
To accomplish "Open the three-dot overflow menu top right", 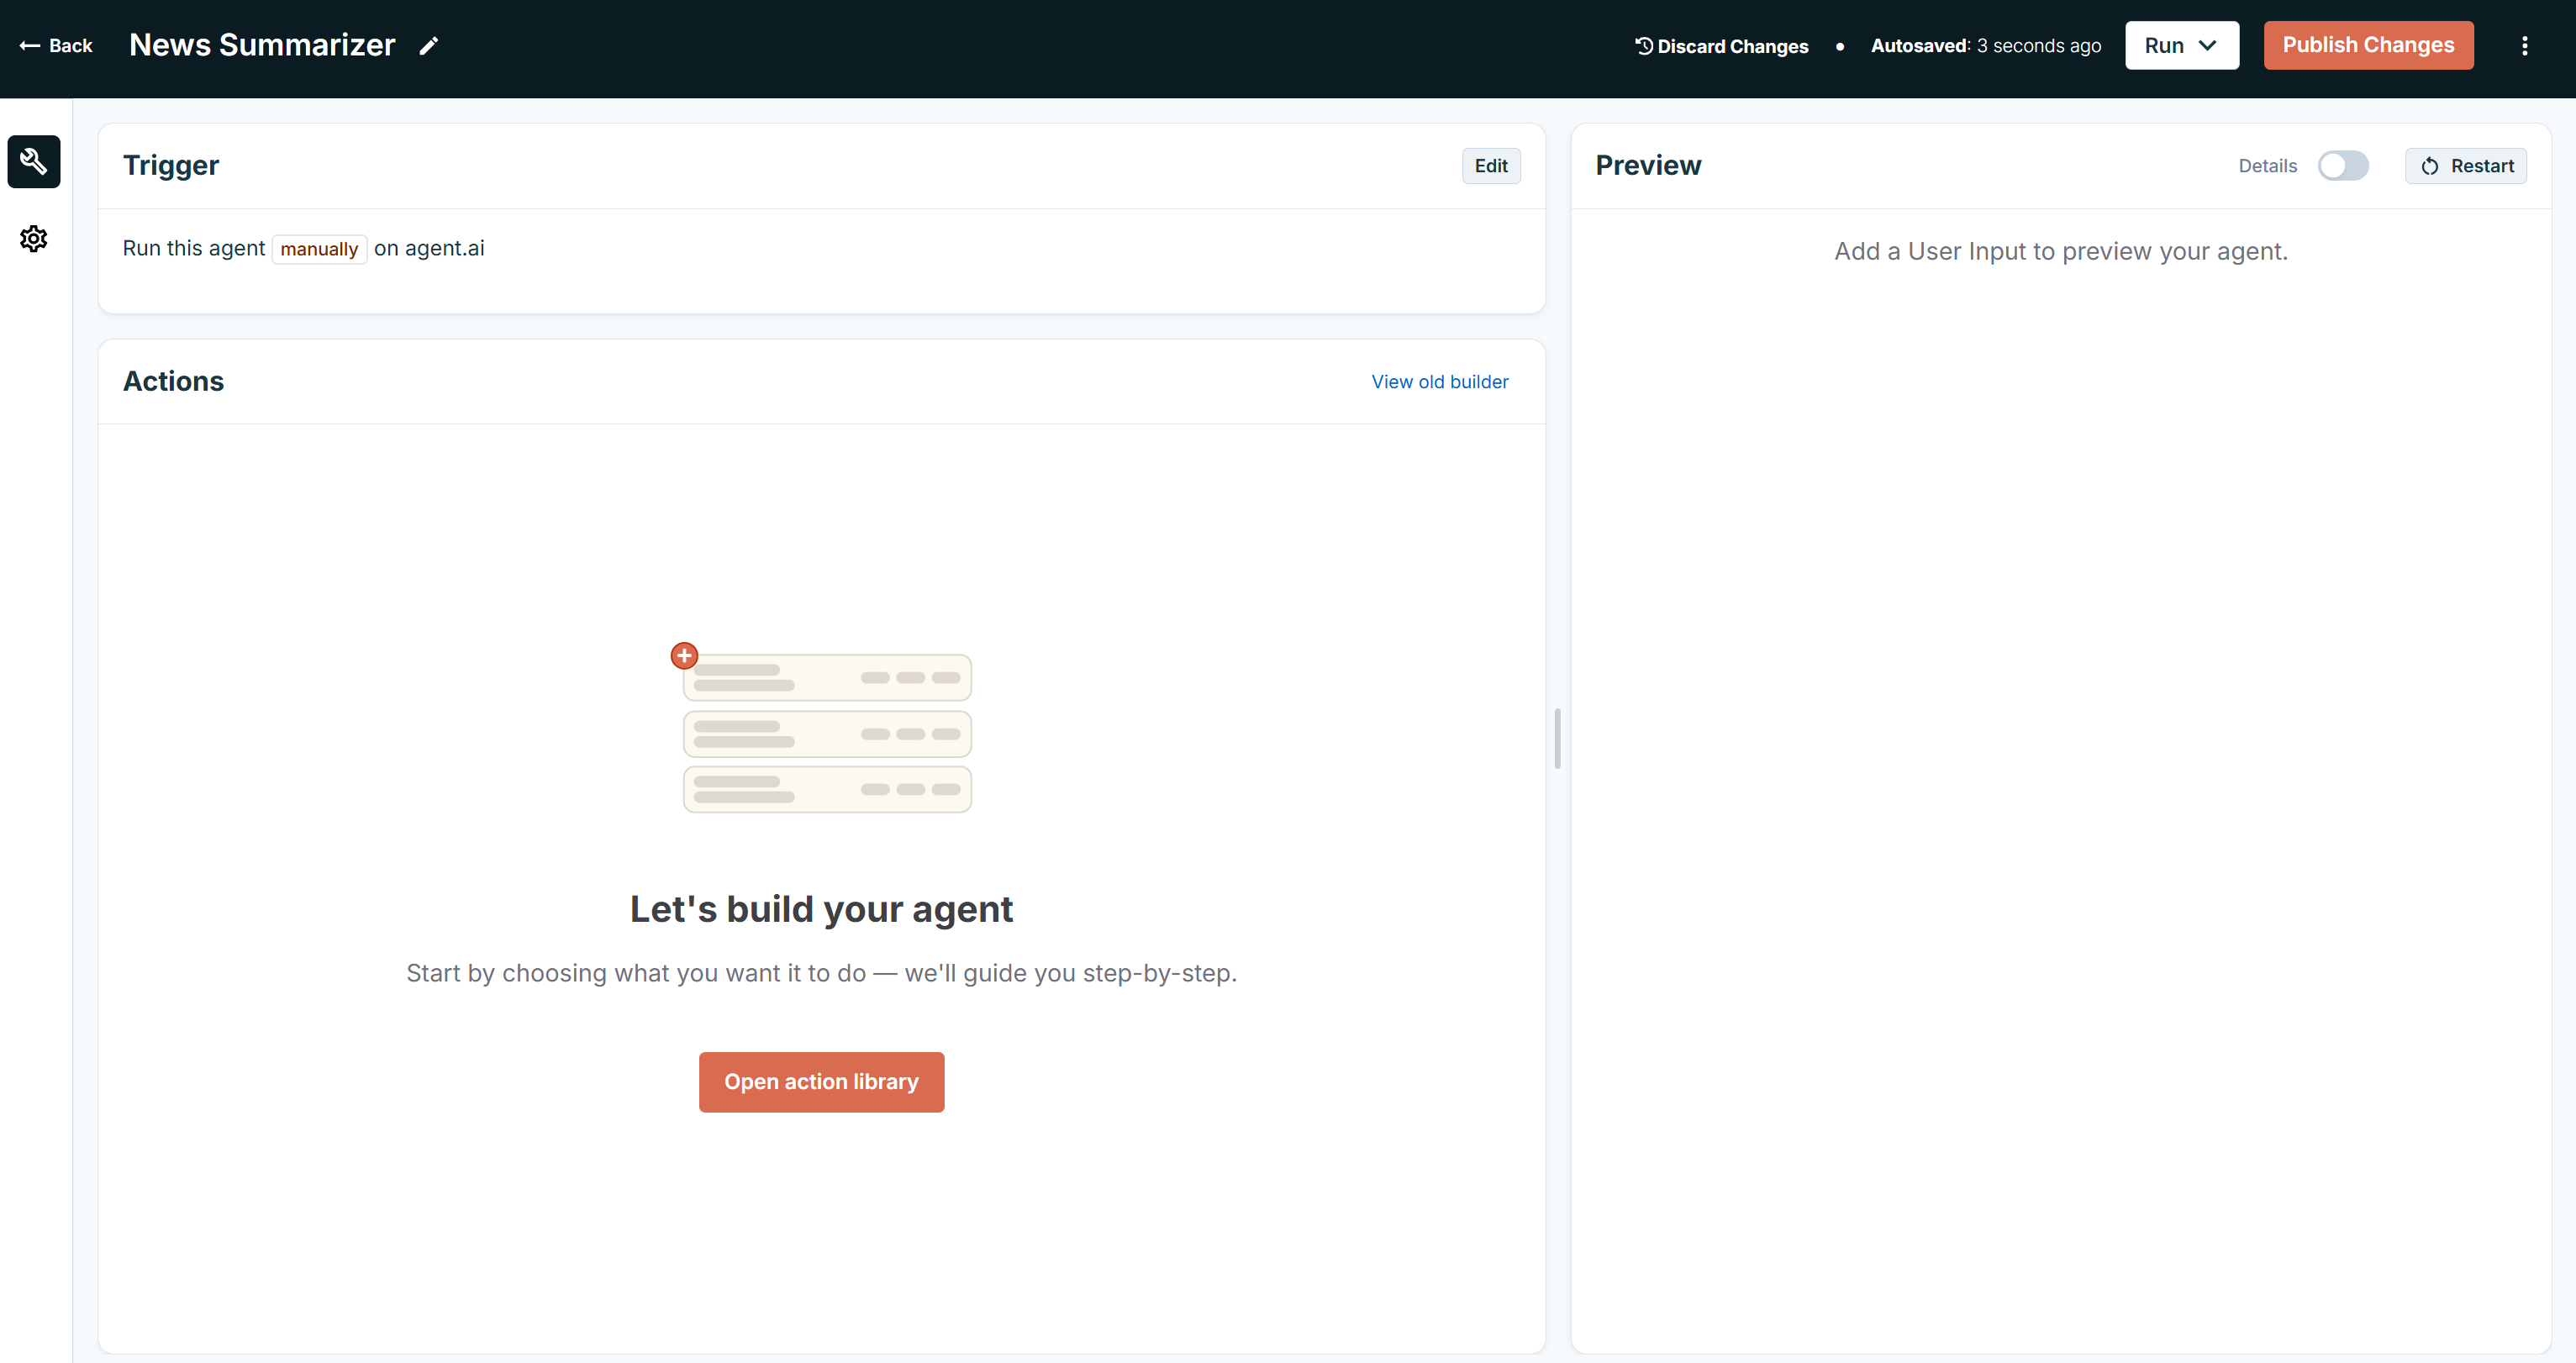I will (2525, 45).
